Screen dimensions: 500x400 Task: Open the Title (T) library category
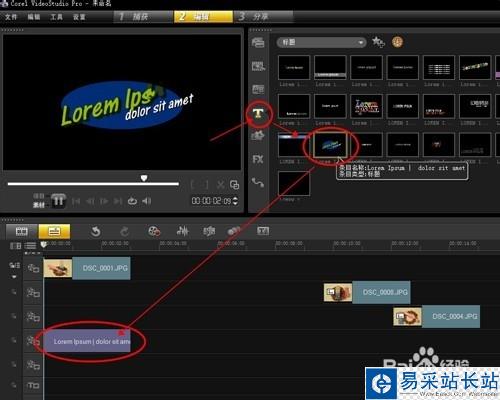[258, 114]
